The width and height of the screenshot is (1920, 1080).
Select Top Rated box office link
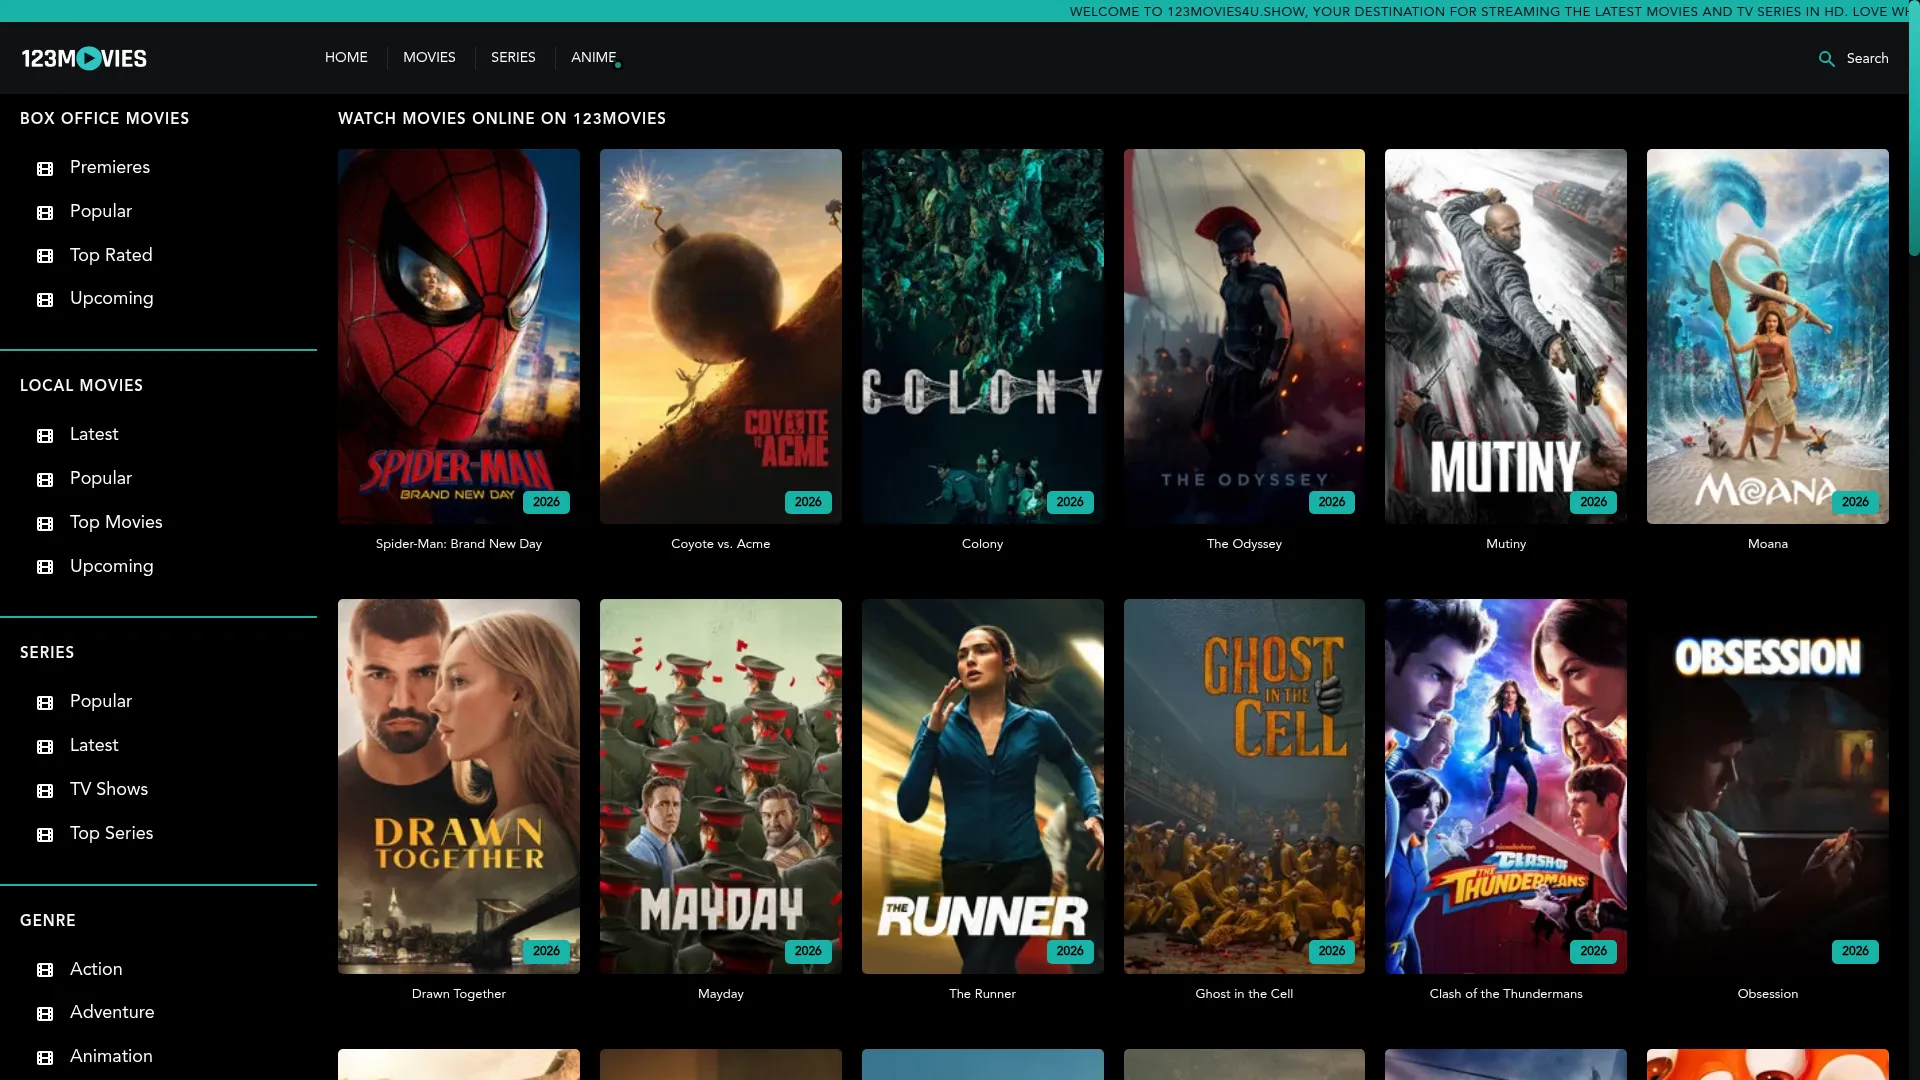pyautogui.click(x=111, y=255)
